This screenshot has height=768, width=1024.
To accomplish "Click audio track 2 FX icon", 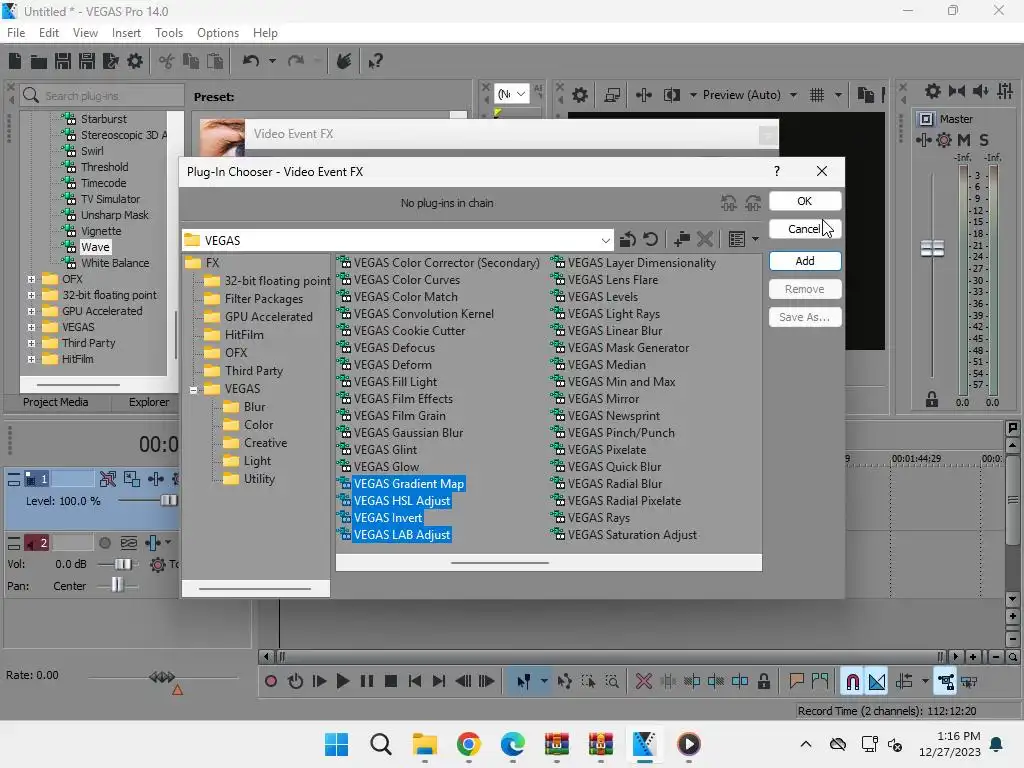I will 157,564.
